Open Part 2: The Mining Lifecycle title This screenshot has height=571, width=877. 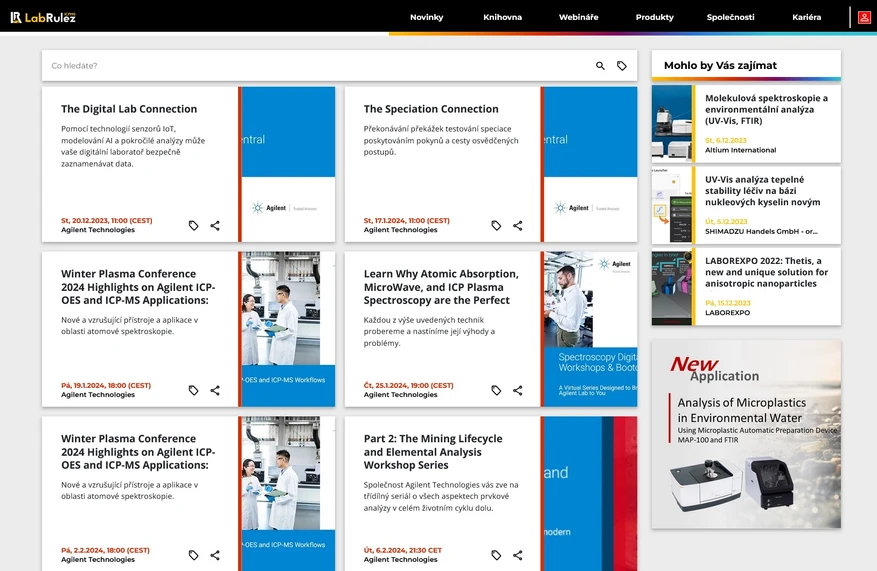coord(433,452)
